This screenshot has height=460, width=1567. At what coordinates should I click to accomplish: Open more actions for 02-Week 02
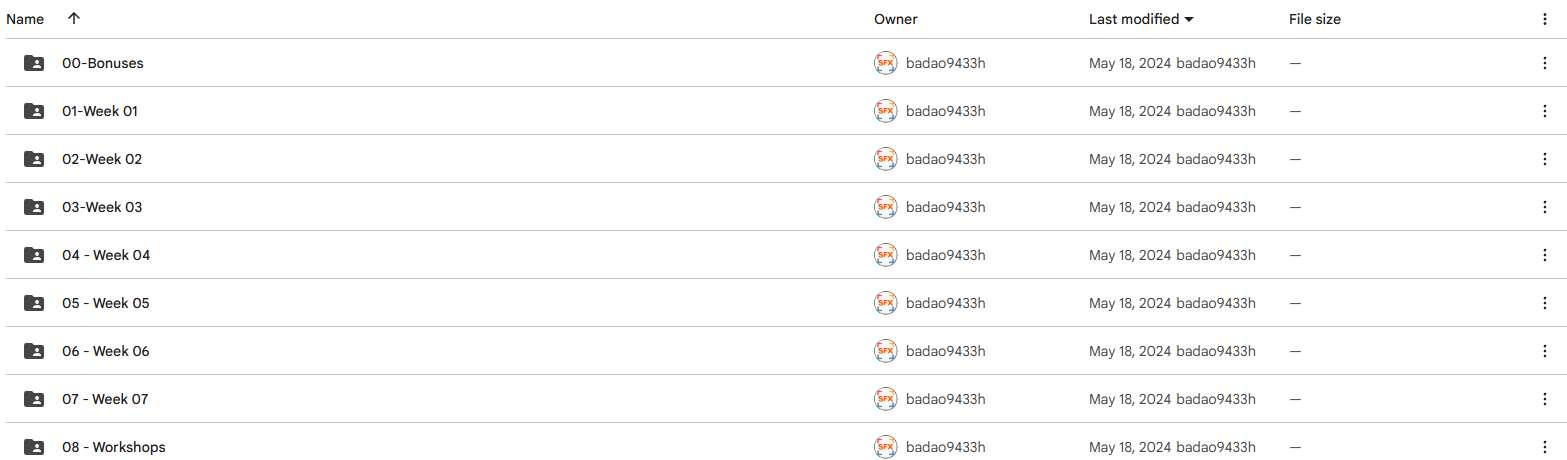[1545, 159]
